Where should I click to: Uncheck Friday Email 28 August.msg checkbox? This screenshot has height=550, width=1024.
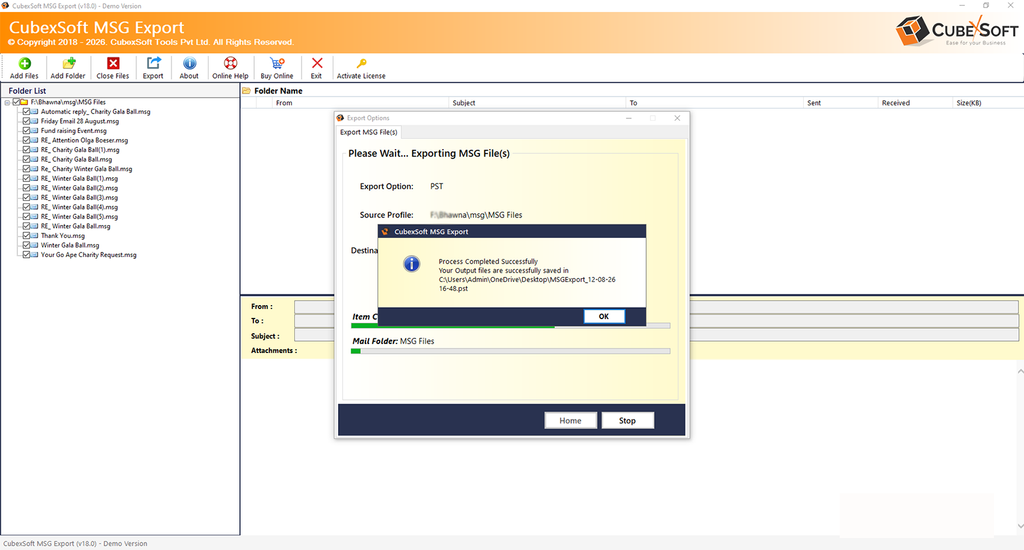click(26, 121)
